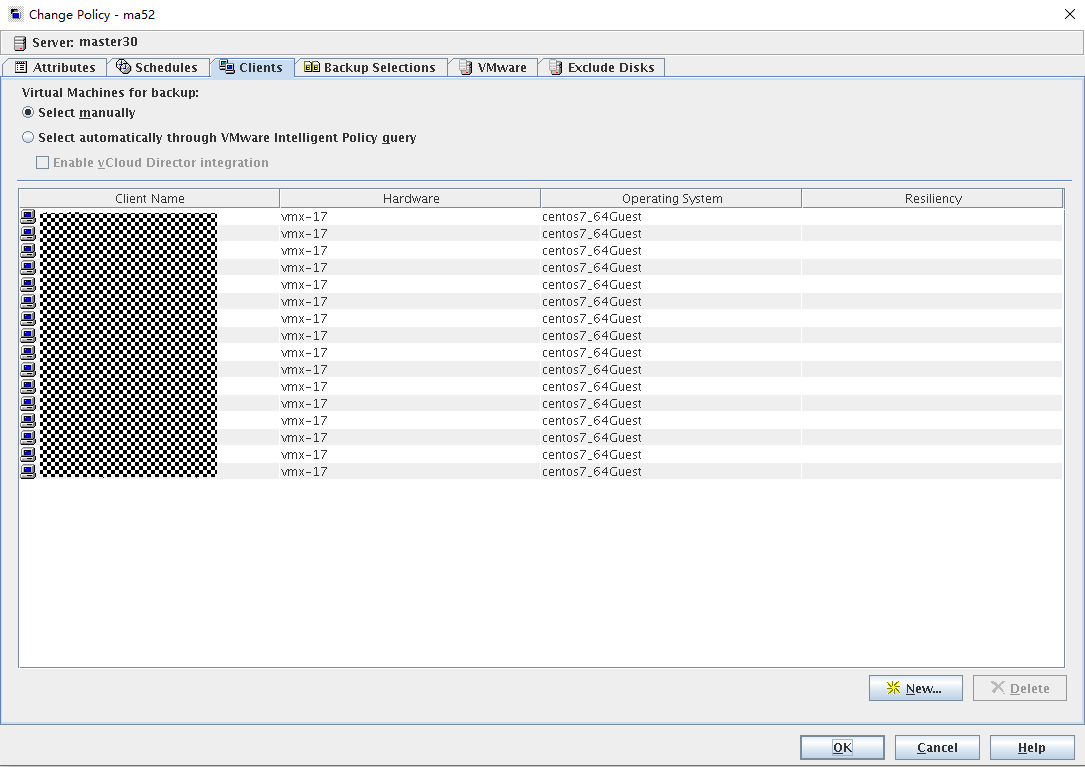Click the Cancel button
The width and height of the screenshot is (1085, 767).
[937, 748]
